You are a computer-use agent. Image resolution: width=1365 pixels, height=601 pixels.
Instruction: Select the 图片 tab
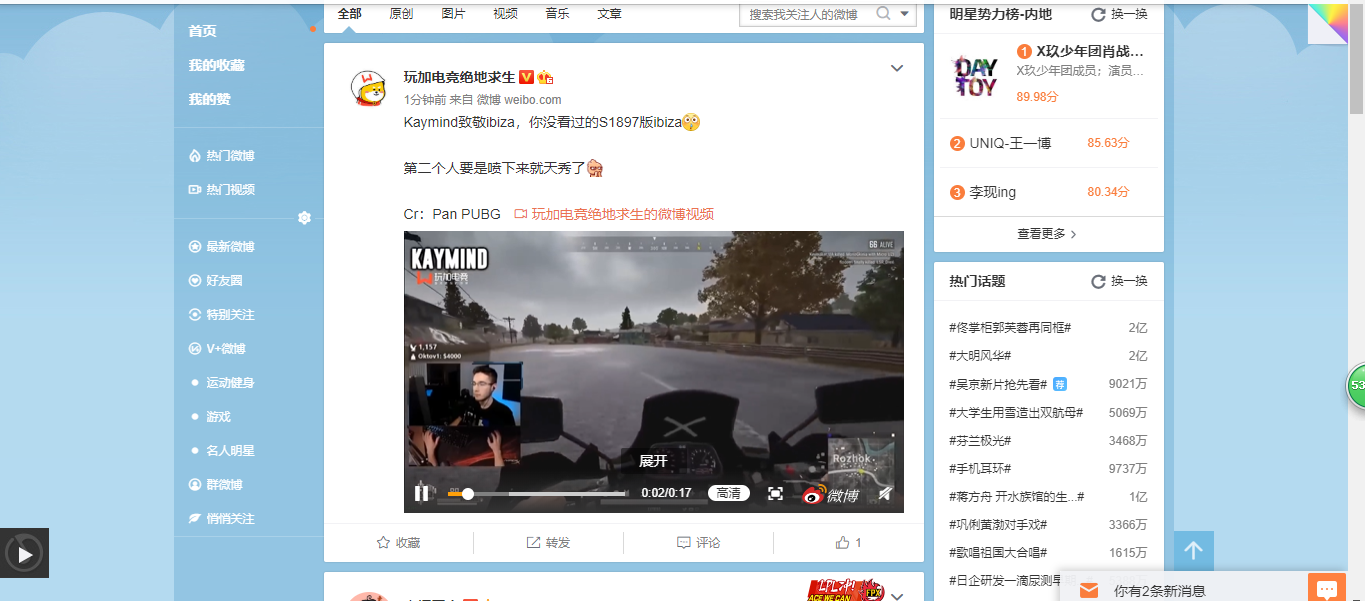tap(453, 14)
